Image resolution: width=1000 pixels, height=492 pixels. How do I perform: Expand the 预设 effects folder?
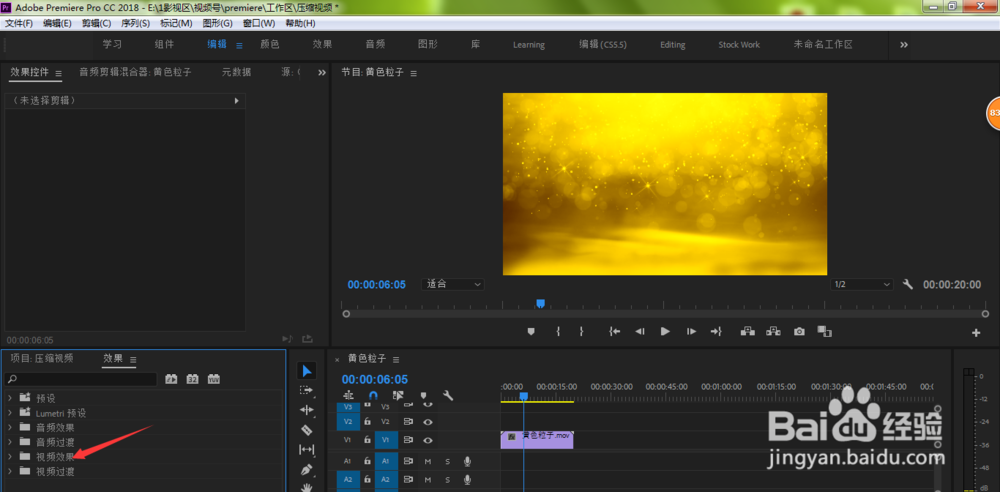pyautogui.click(x=10, y=398)
